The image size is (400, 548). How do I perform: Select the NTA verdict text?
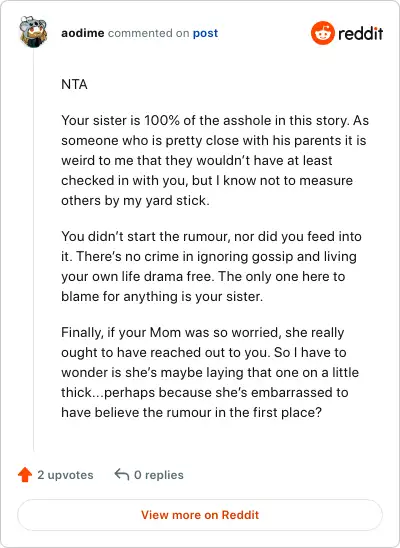point(74,85)
